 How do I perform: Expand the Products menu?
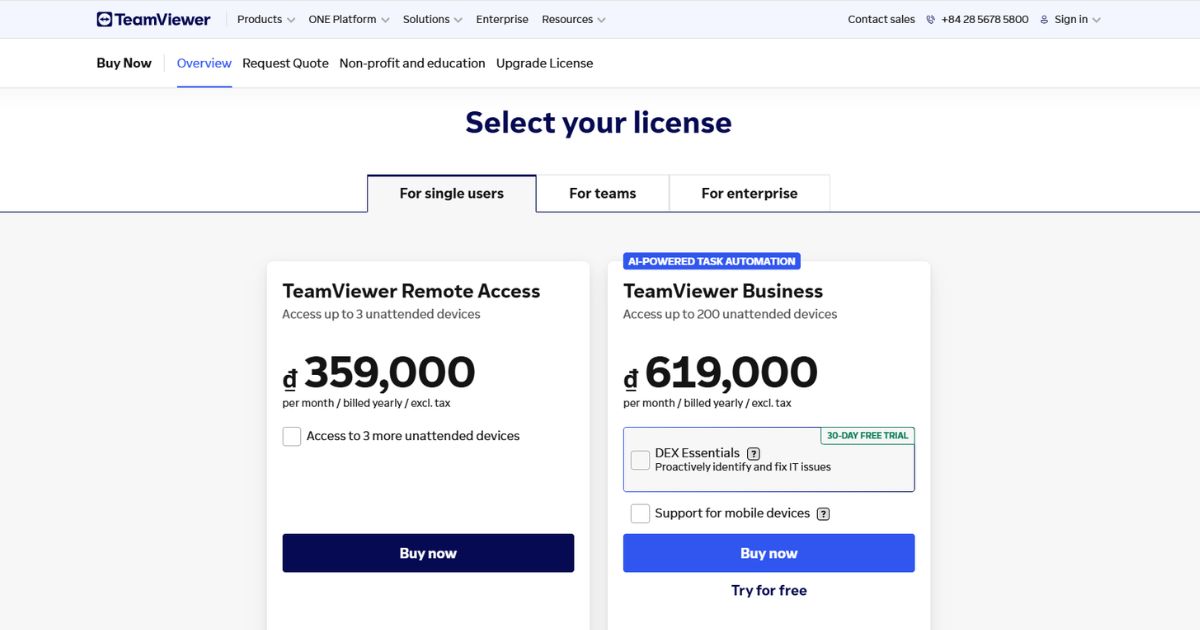[x=266, y=19]
